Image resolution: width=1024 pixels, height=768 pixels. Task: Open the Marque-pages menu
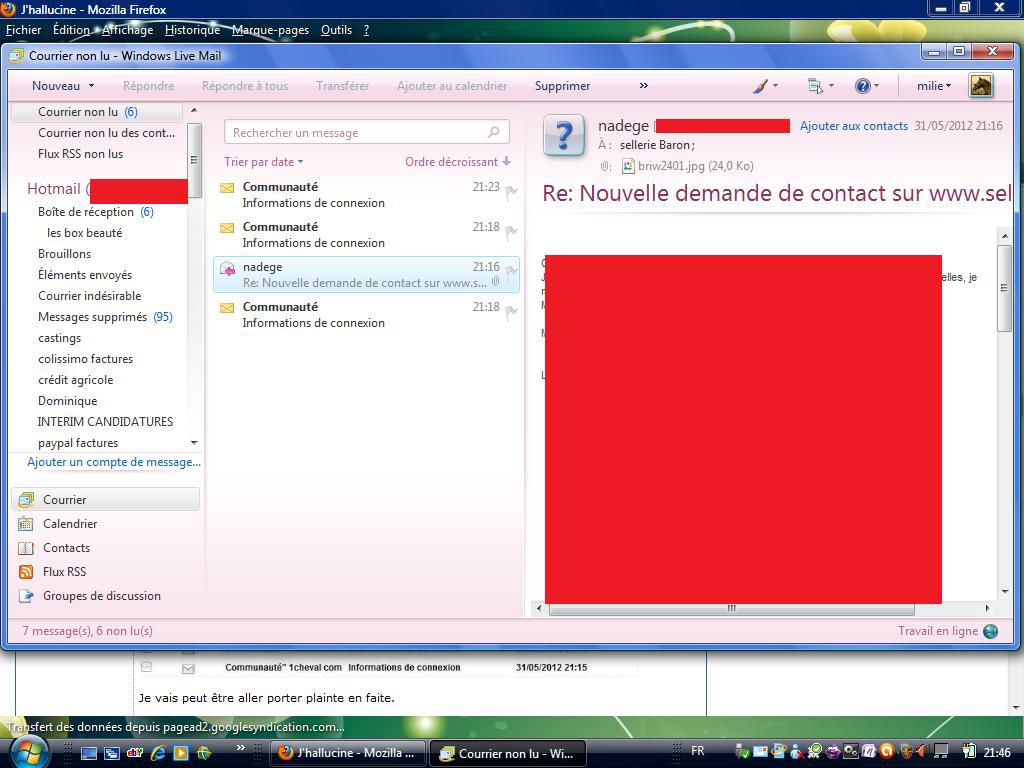pos(270,30)
